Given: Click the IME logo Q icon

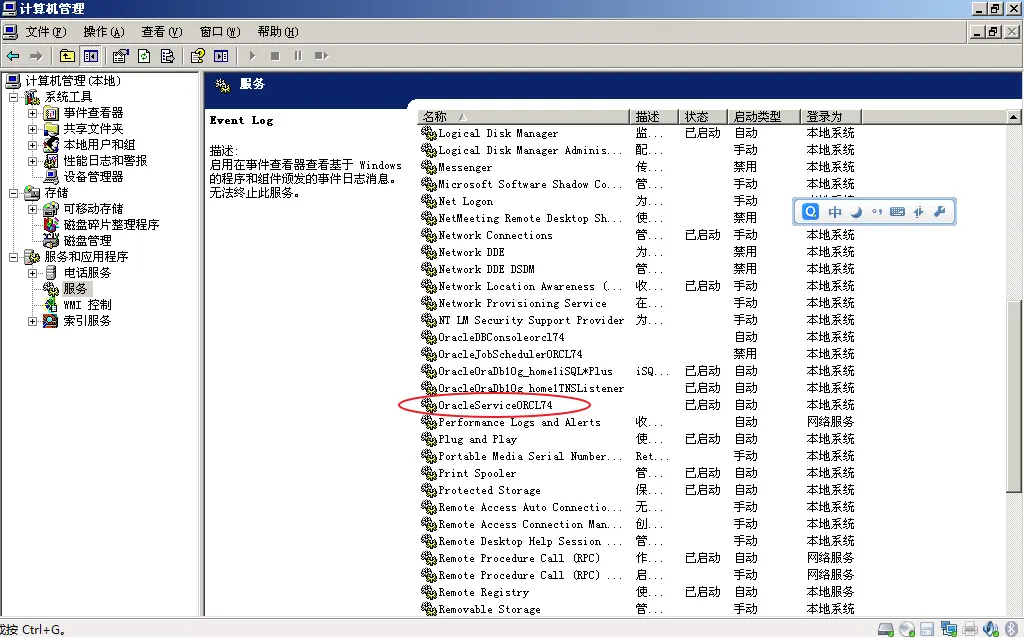Looking at the screenshot, I should [x=810, y=212].
